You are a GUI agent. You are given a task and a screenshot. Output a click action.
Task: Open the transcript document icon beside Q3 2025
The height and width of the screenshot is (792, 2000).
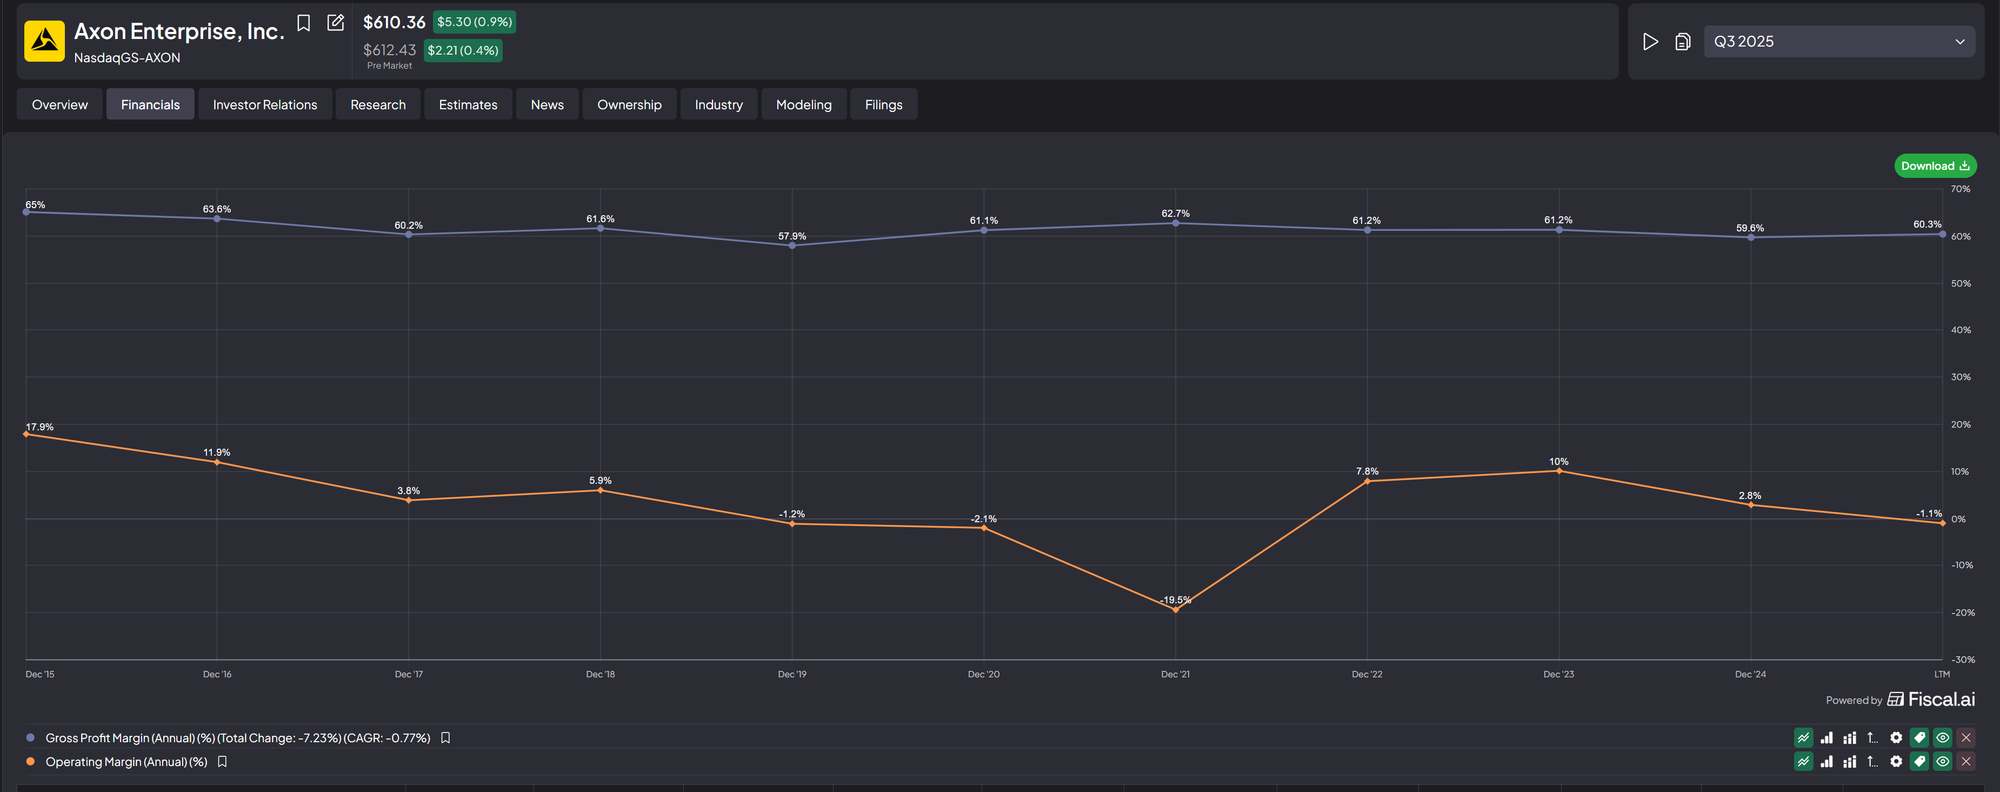coord(1683,42)
